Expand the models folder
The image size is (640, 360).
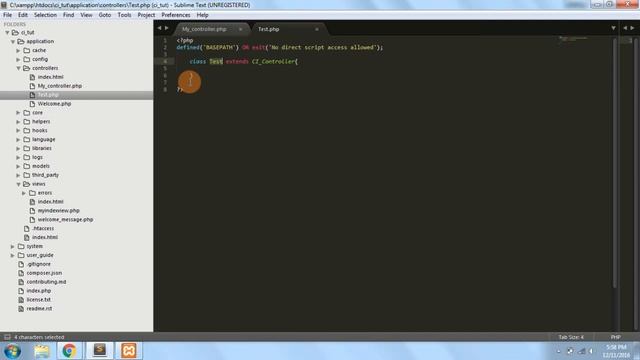[18, 167]
